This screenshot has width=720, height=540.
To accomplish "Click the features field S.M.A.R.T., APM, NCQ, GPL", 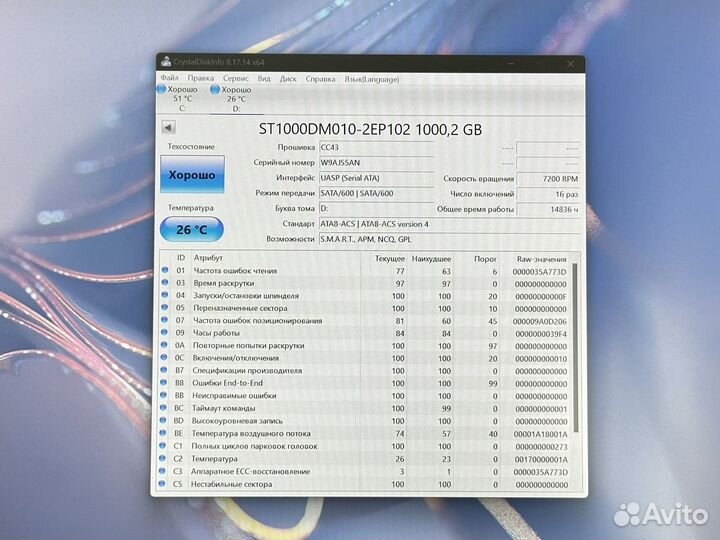I will tap(449, 239).
